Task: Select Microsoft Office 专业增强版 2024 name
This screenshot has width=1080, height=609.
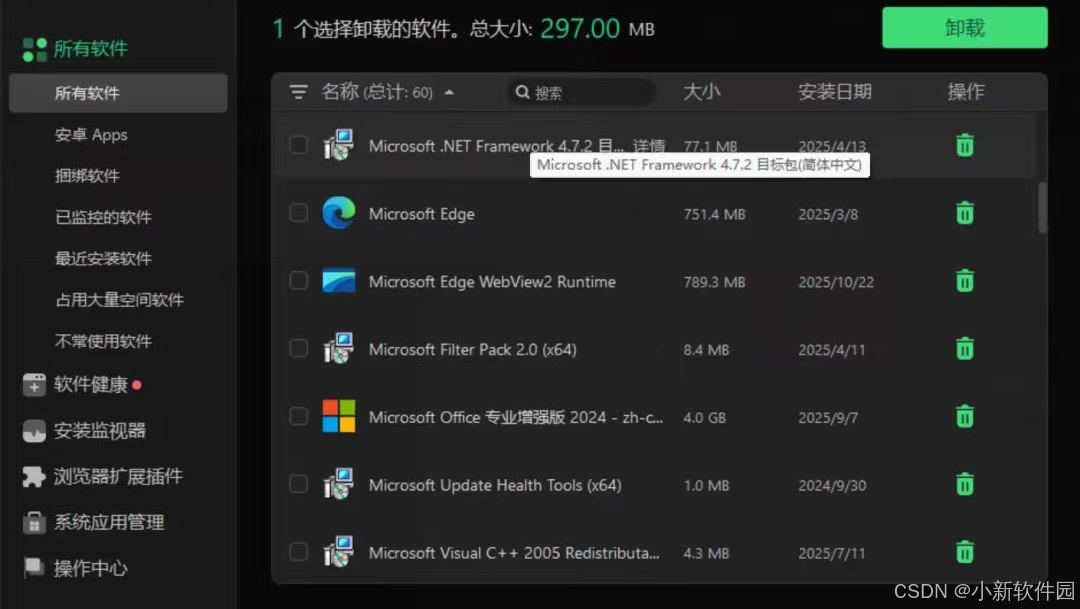Action: pyautogui.click(x=516, y=417)
